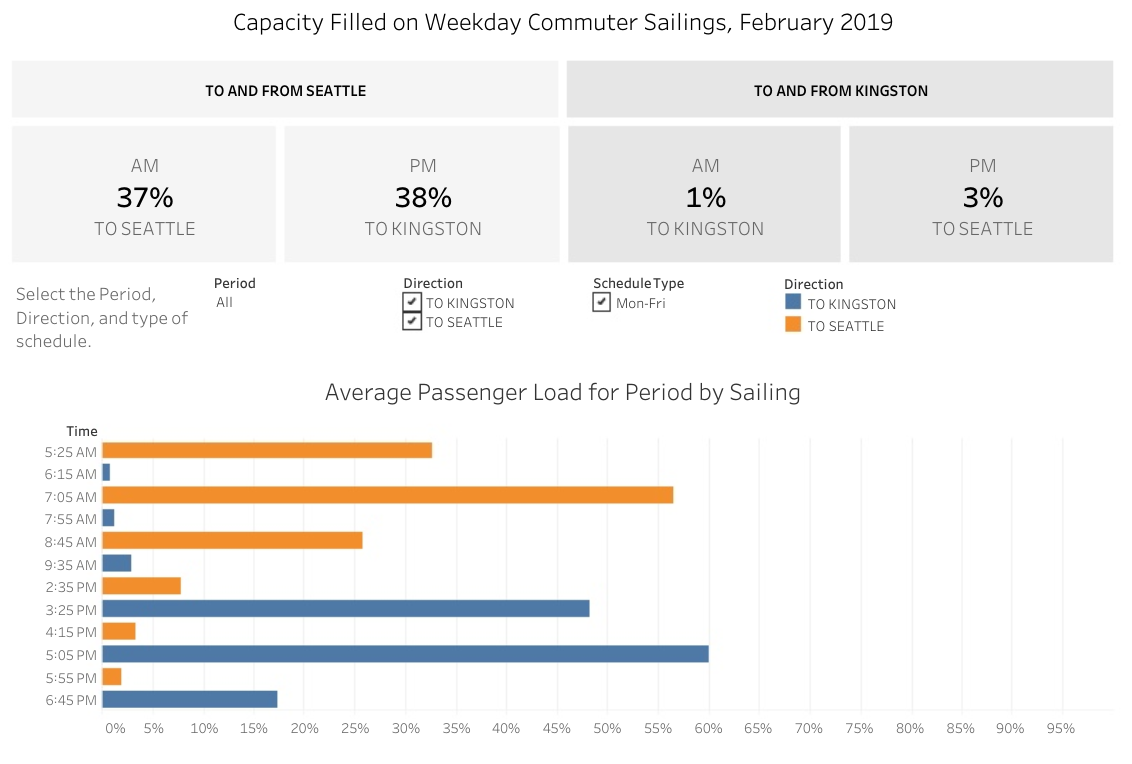
Task: Select the 7:05 AM orange bar
Action: (390, 495)
